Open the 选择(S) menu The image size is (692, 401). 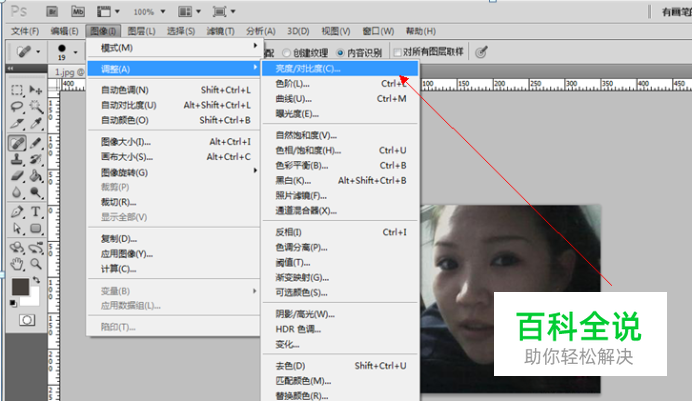181,31
